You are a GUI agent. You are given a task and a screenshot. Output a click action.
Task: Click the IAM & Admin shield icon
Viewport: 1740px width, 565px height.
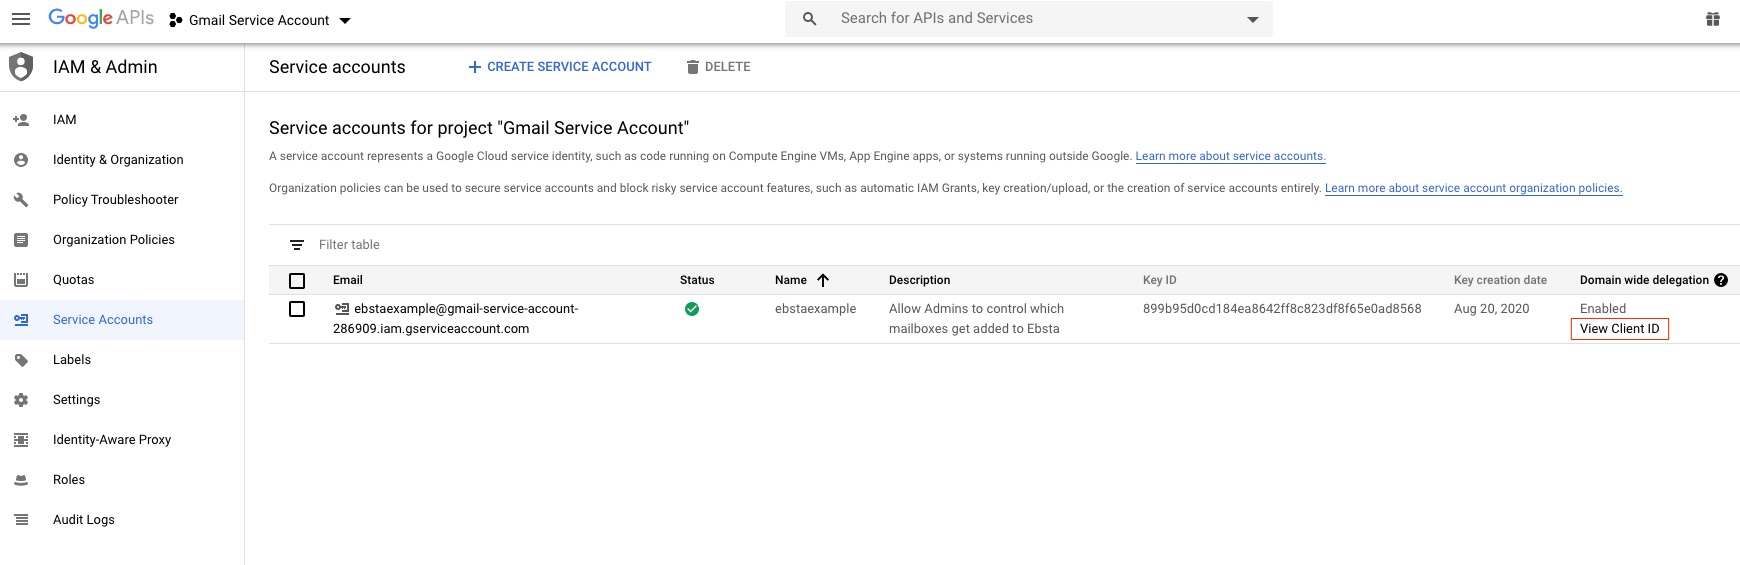(21, 67)
